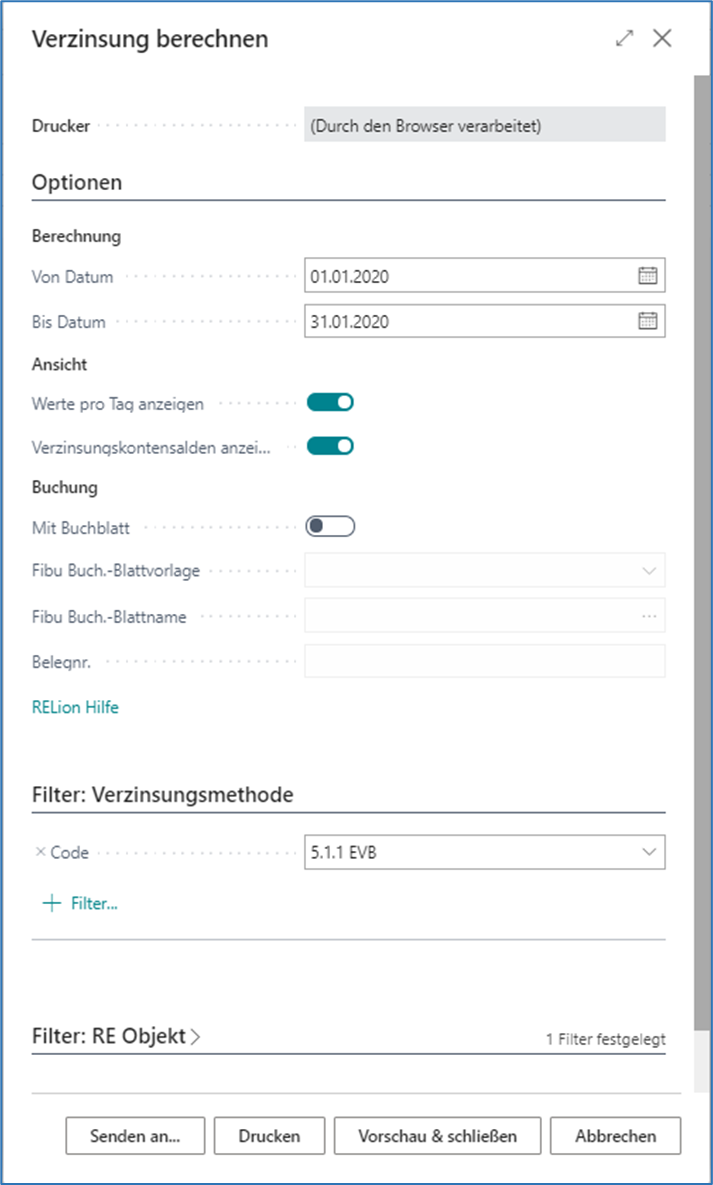Disable Verzinsungskontensalden anzeigen switch
Screen dimensions: 713x1185
click(330, 446)
